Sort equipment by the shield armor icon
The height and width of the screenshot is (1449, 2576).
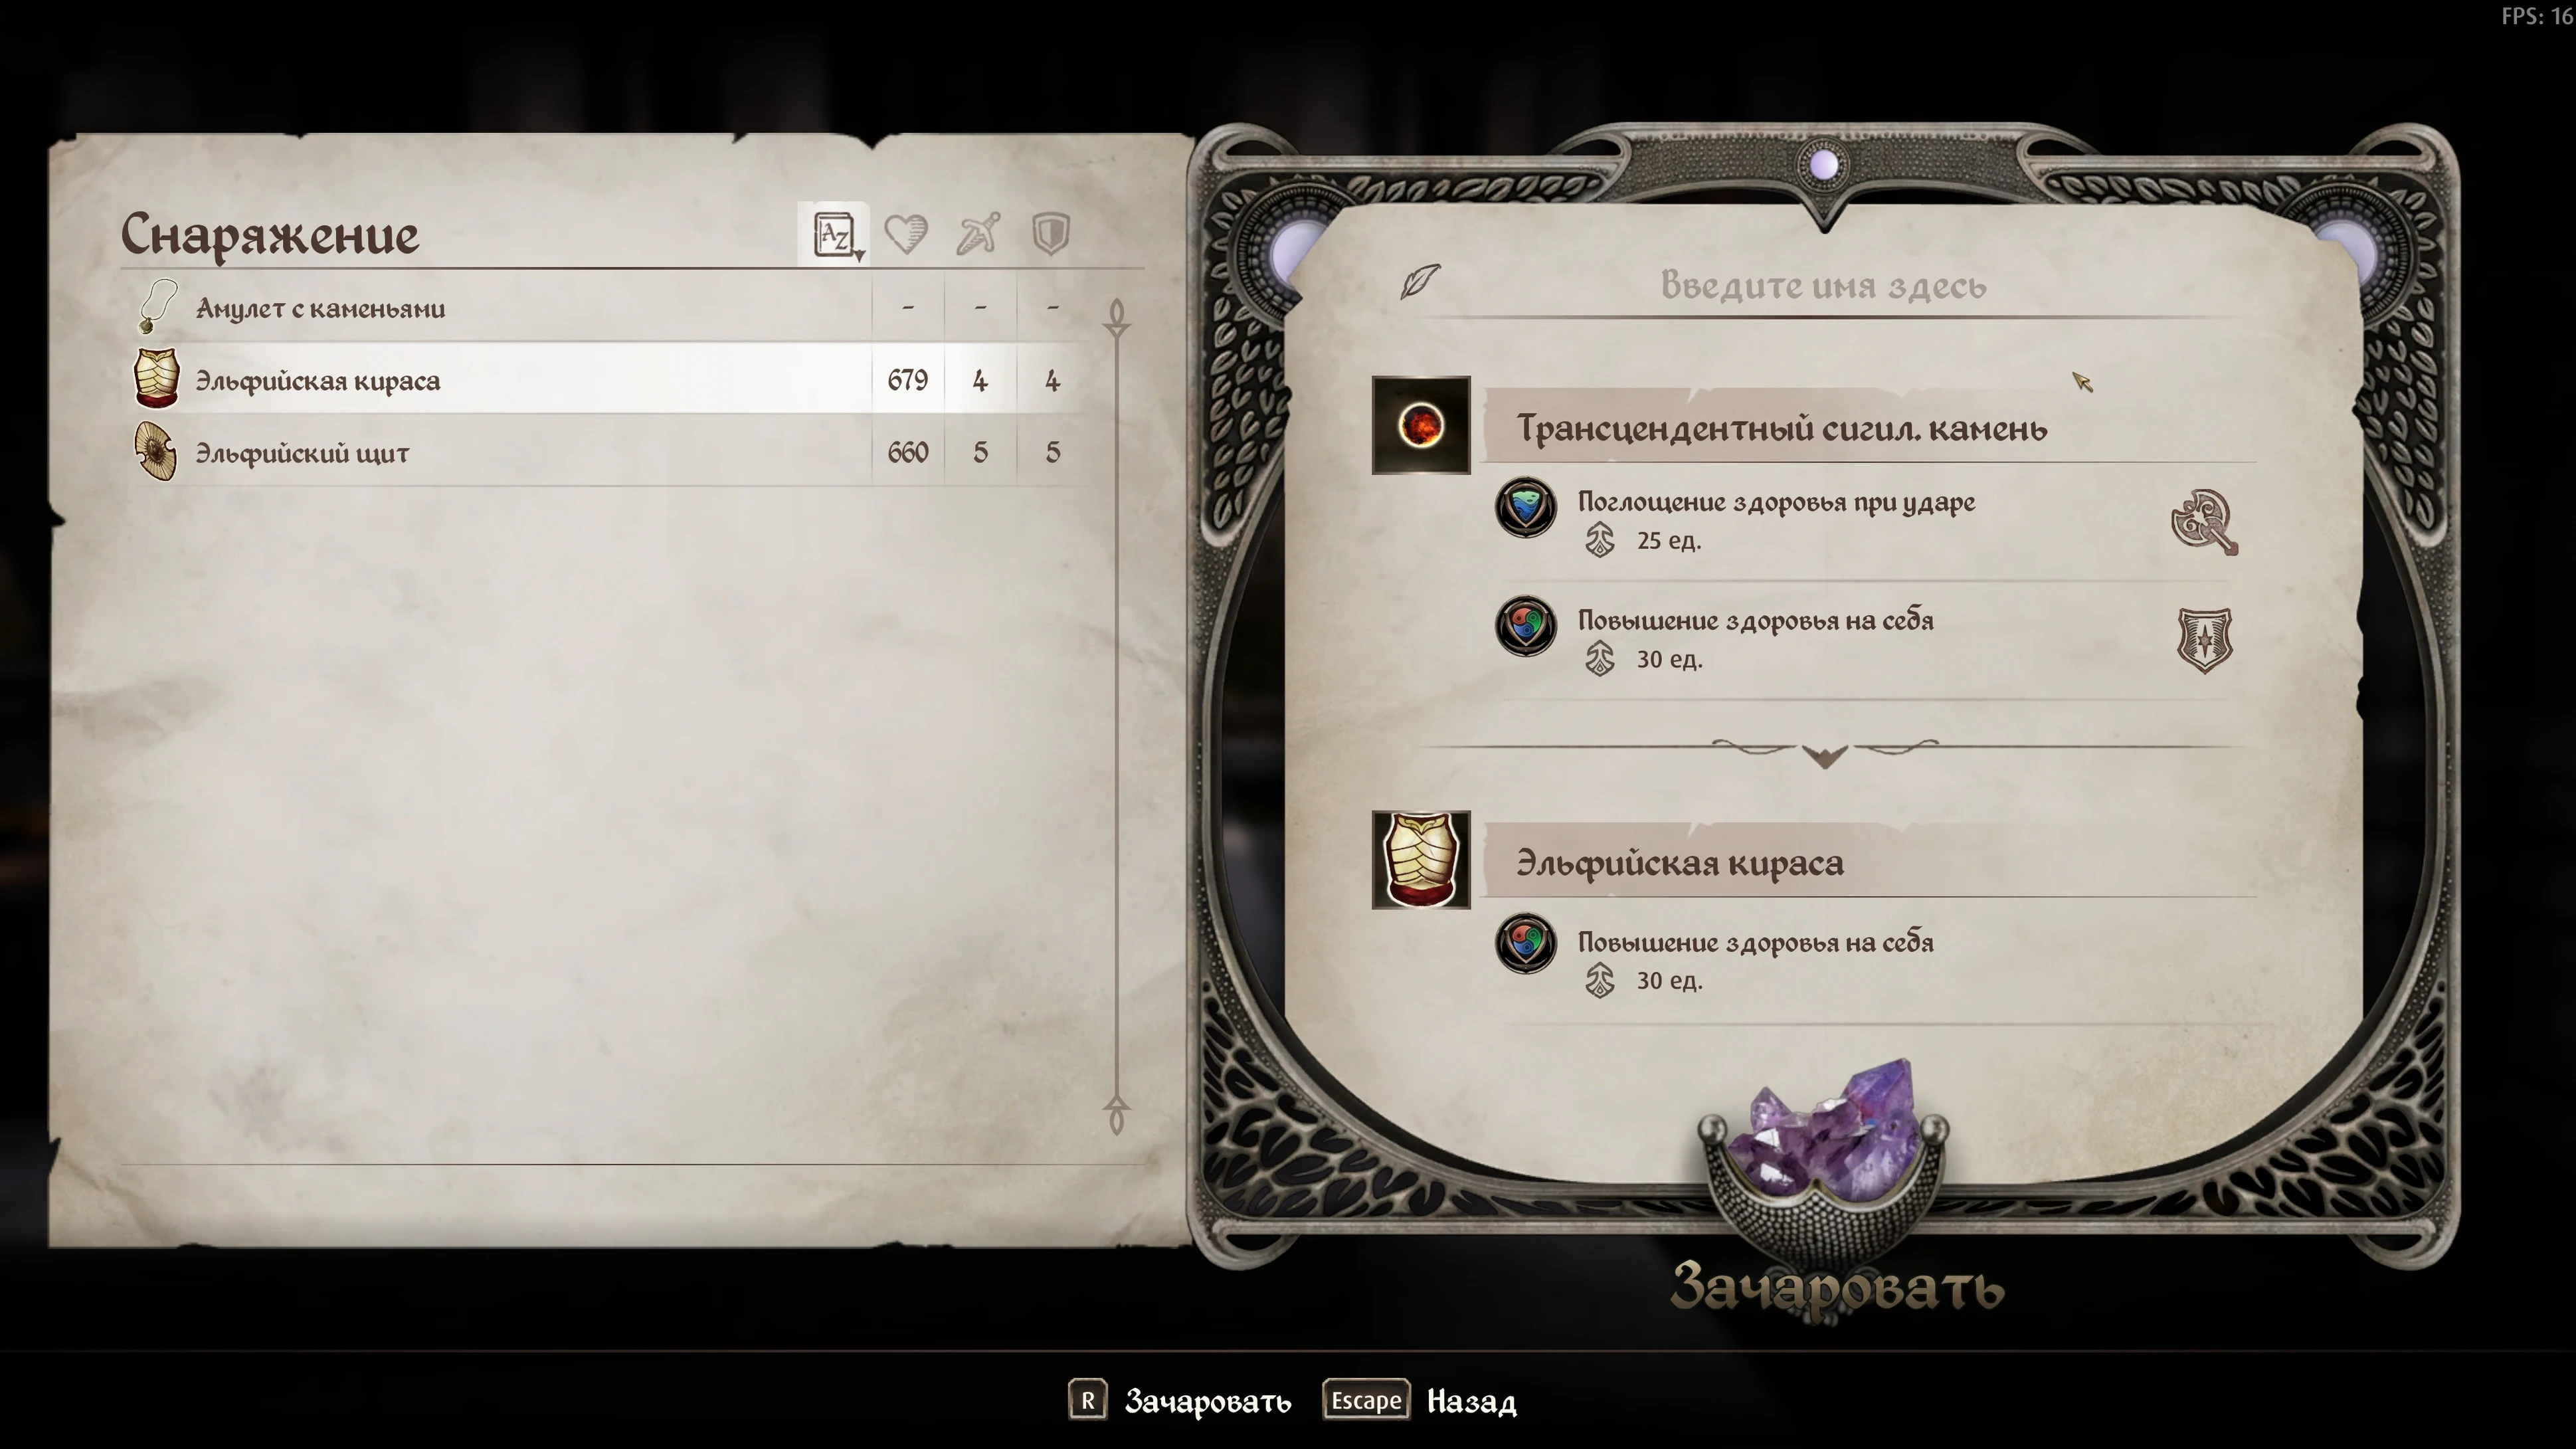click(x=1050, y=235)
